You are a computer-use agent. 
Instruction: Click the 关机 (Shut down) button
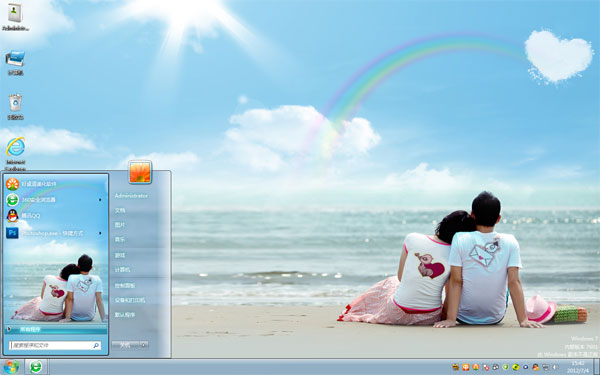pyautogui.click(x=126, y=345)
